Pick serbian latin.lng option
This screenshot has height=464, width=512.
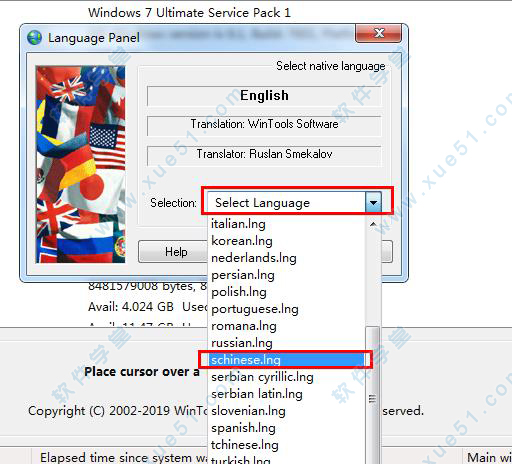pyautogui.click(x=287, y=394)
